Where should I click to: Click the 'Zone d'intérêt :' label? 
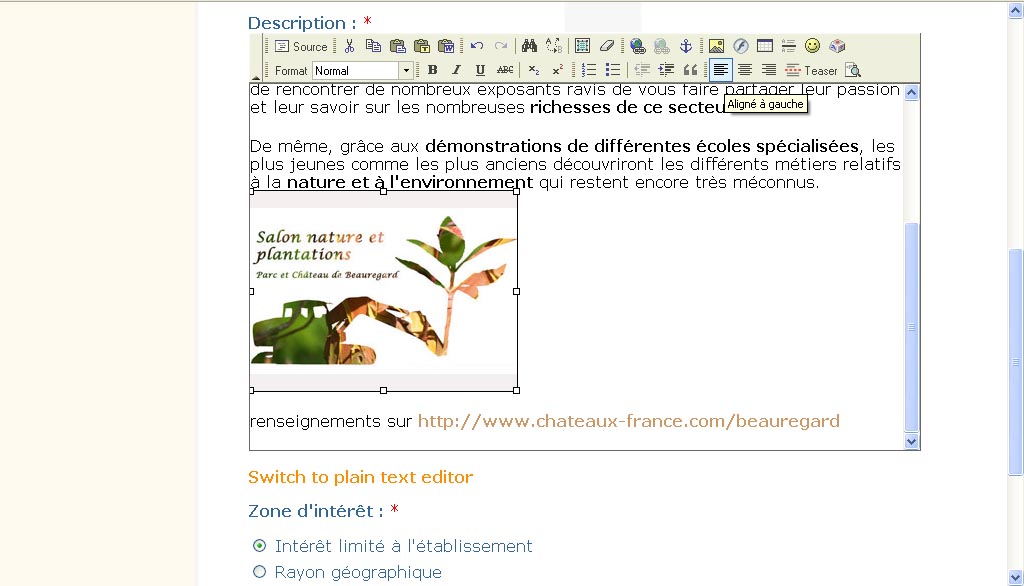pyautogui.click(x=316, y=511)
